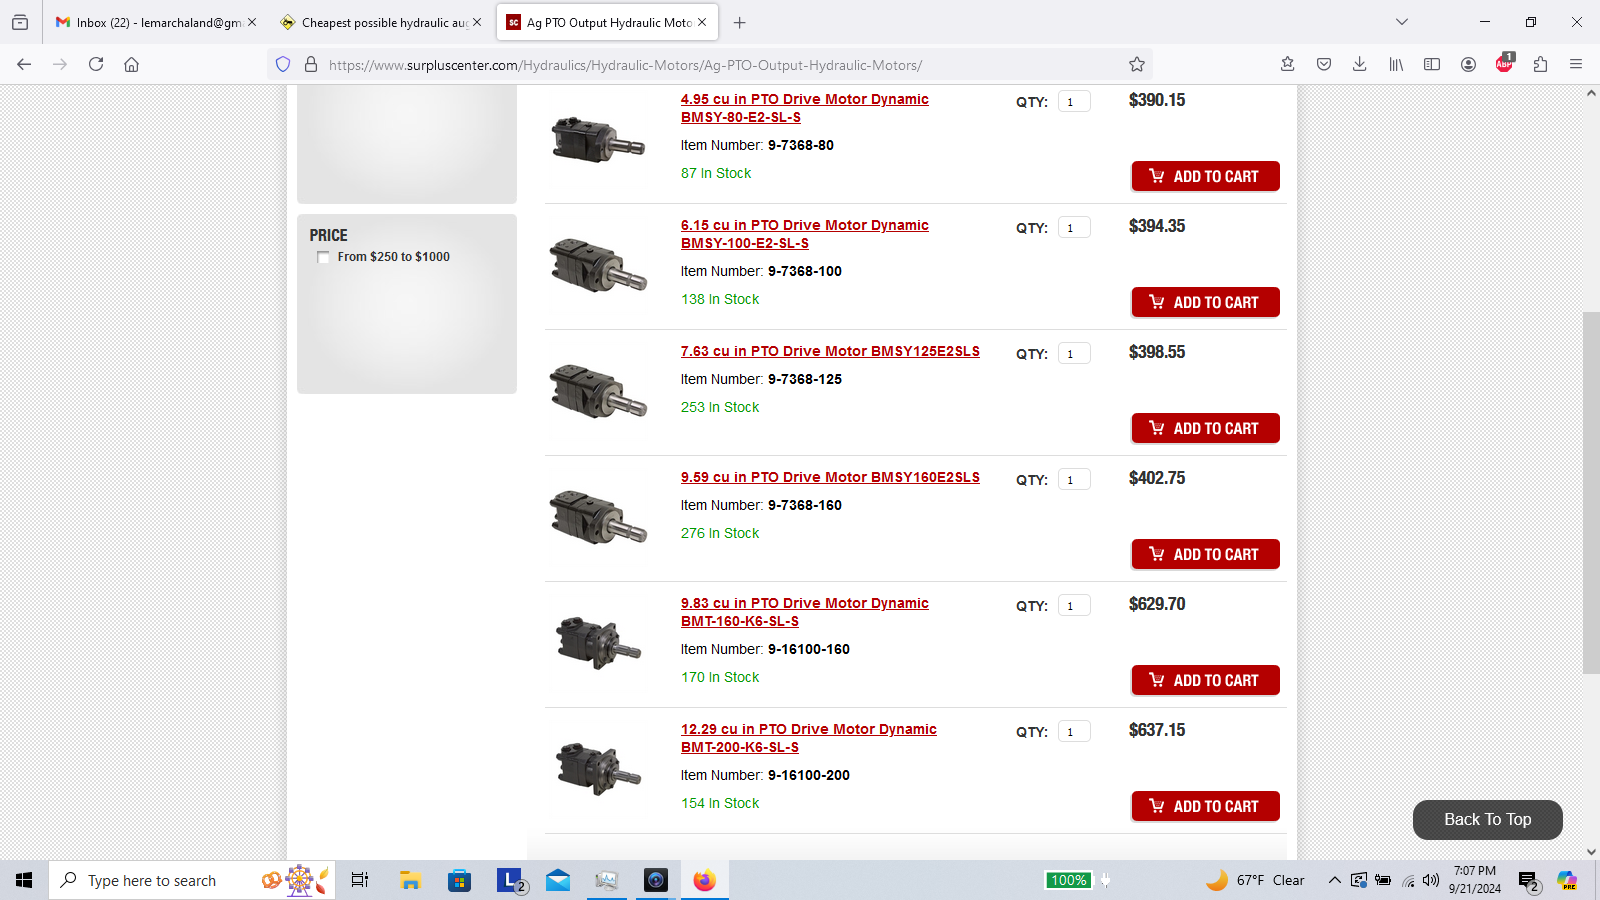Click the tracking protection shield icon
The image size is (1600, 900).
coord(283,64)
